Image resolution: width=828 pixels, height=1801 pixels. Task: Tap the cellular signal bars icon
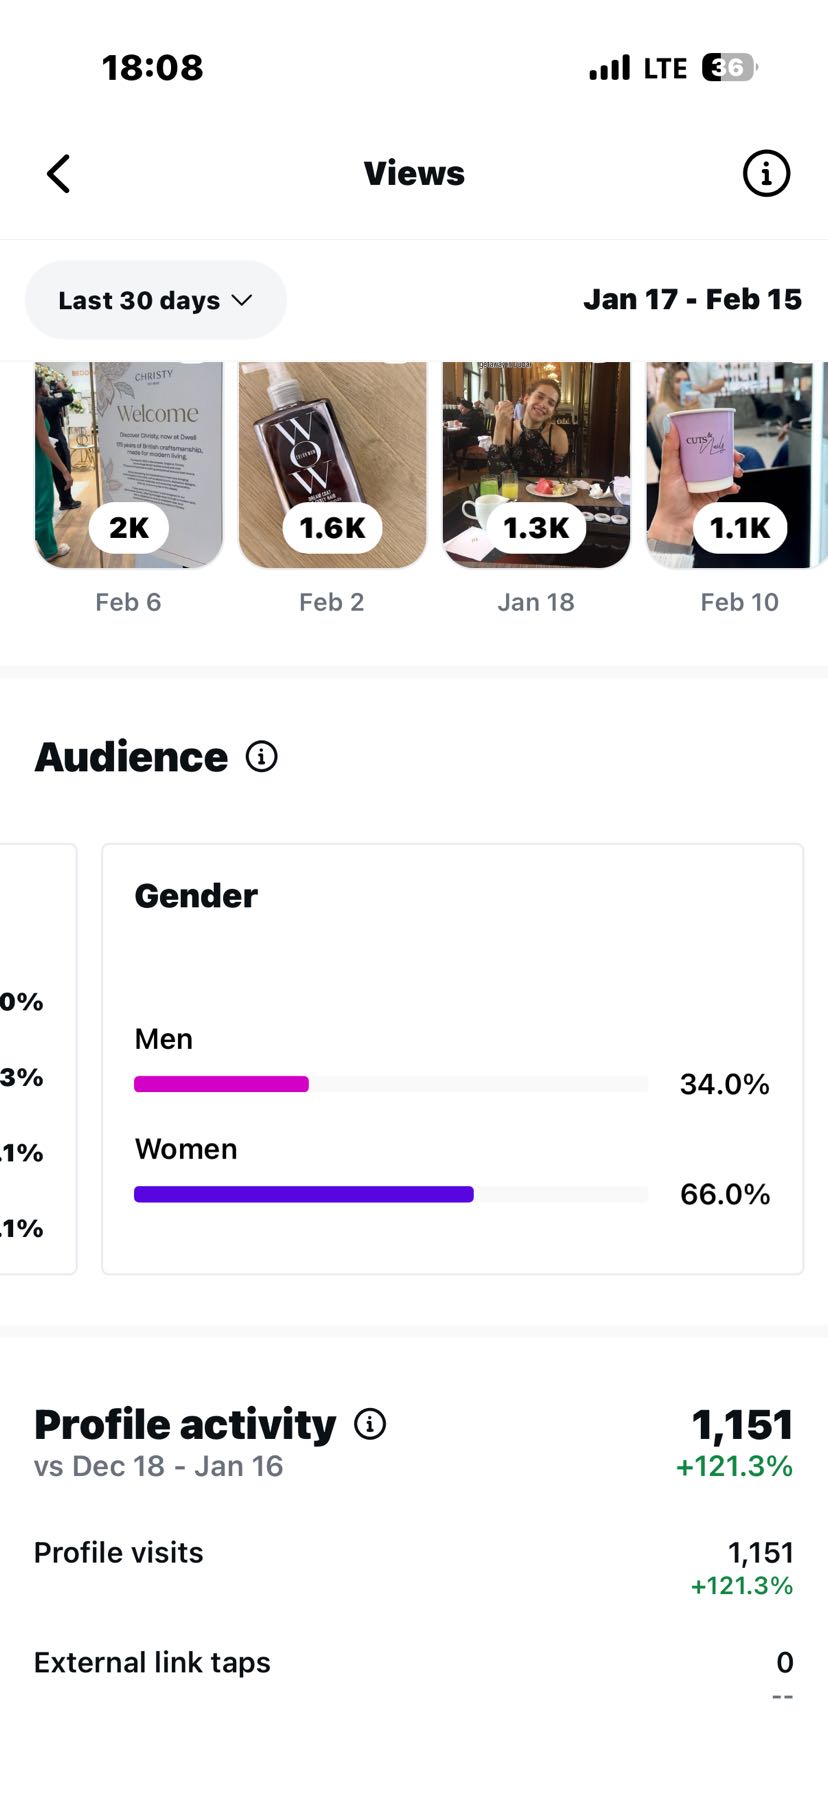click(609, 68)
